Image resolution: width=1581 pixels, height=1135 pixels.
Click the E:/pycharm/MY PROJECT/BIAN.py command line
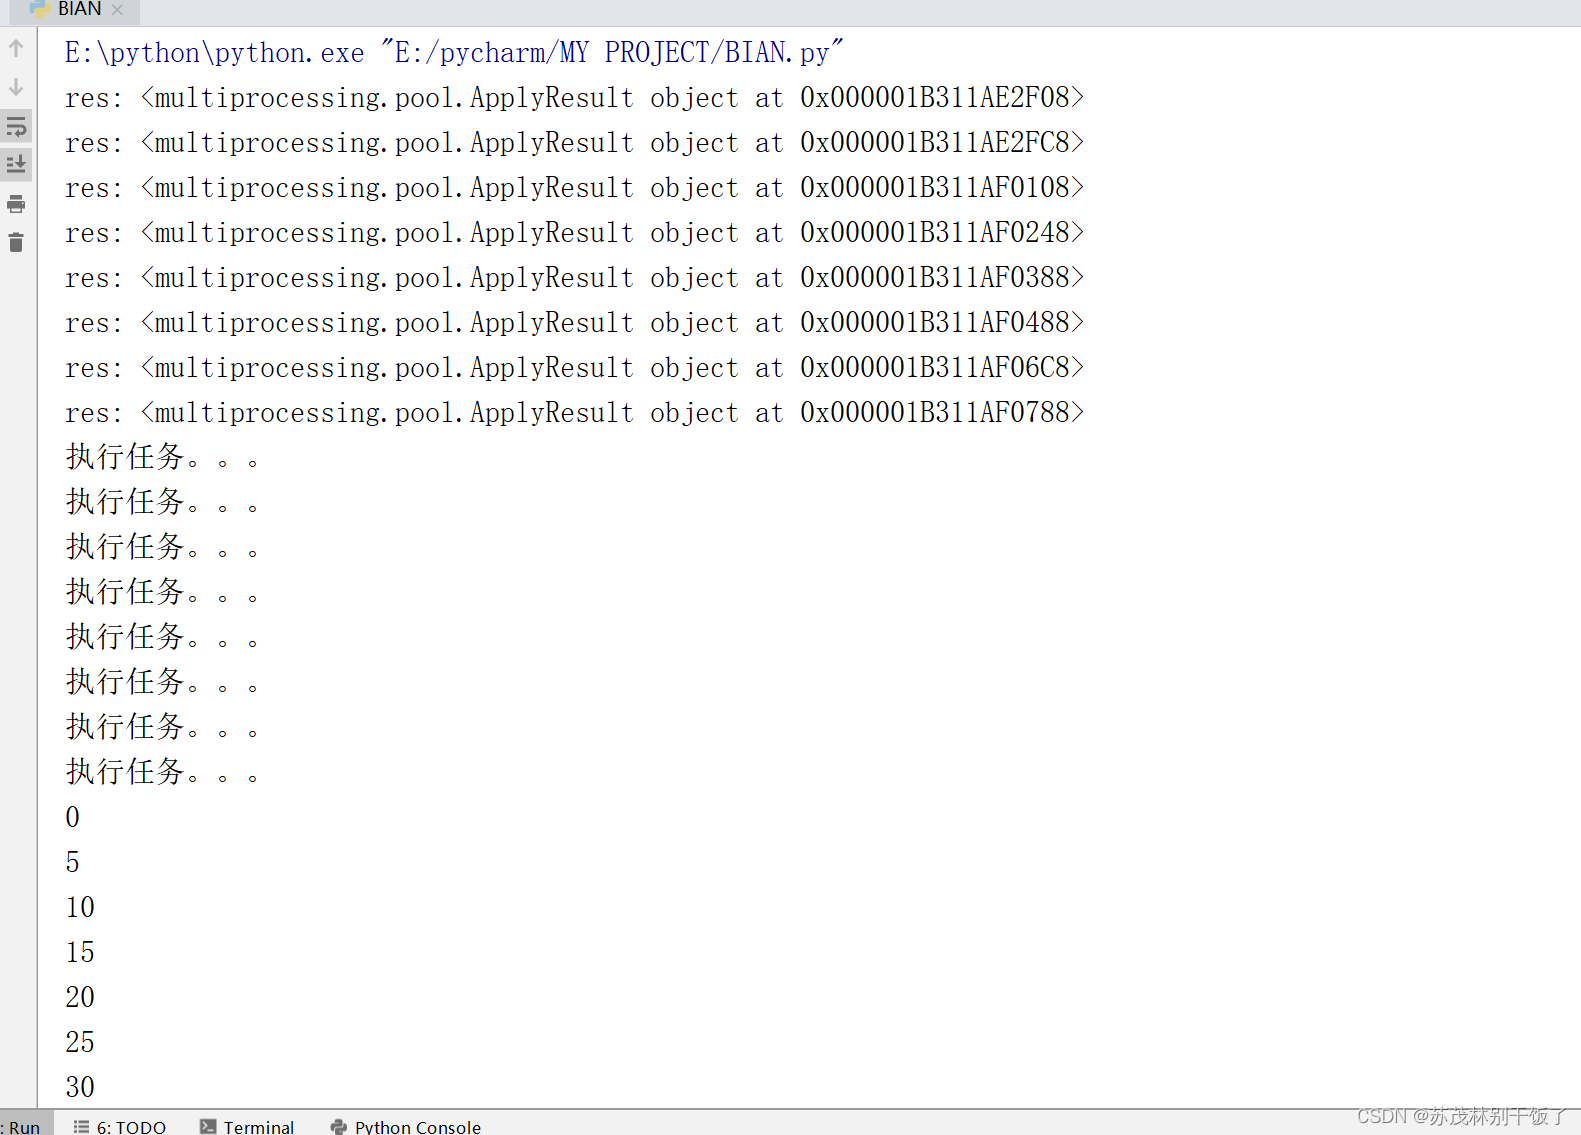pos(455,53)
